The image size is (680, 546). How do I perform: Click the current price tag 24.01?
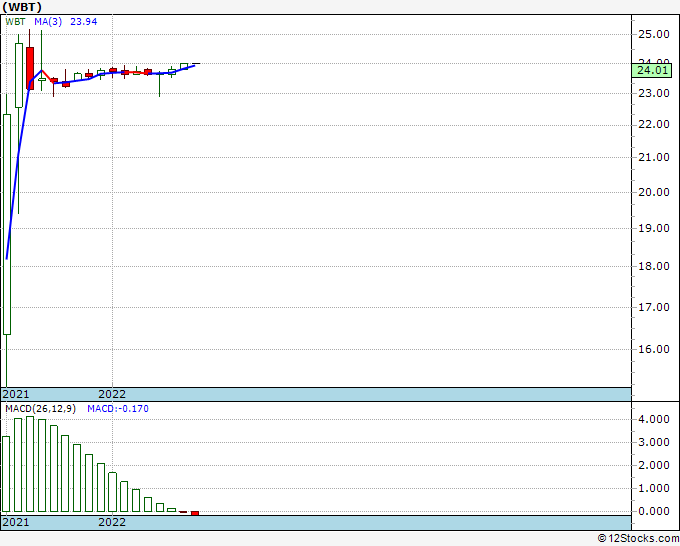[x=652, y=70]
